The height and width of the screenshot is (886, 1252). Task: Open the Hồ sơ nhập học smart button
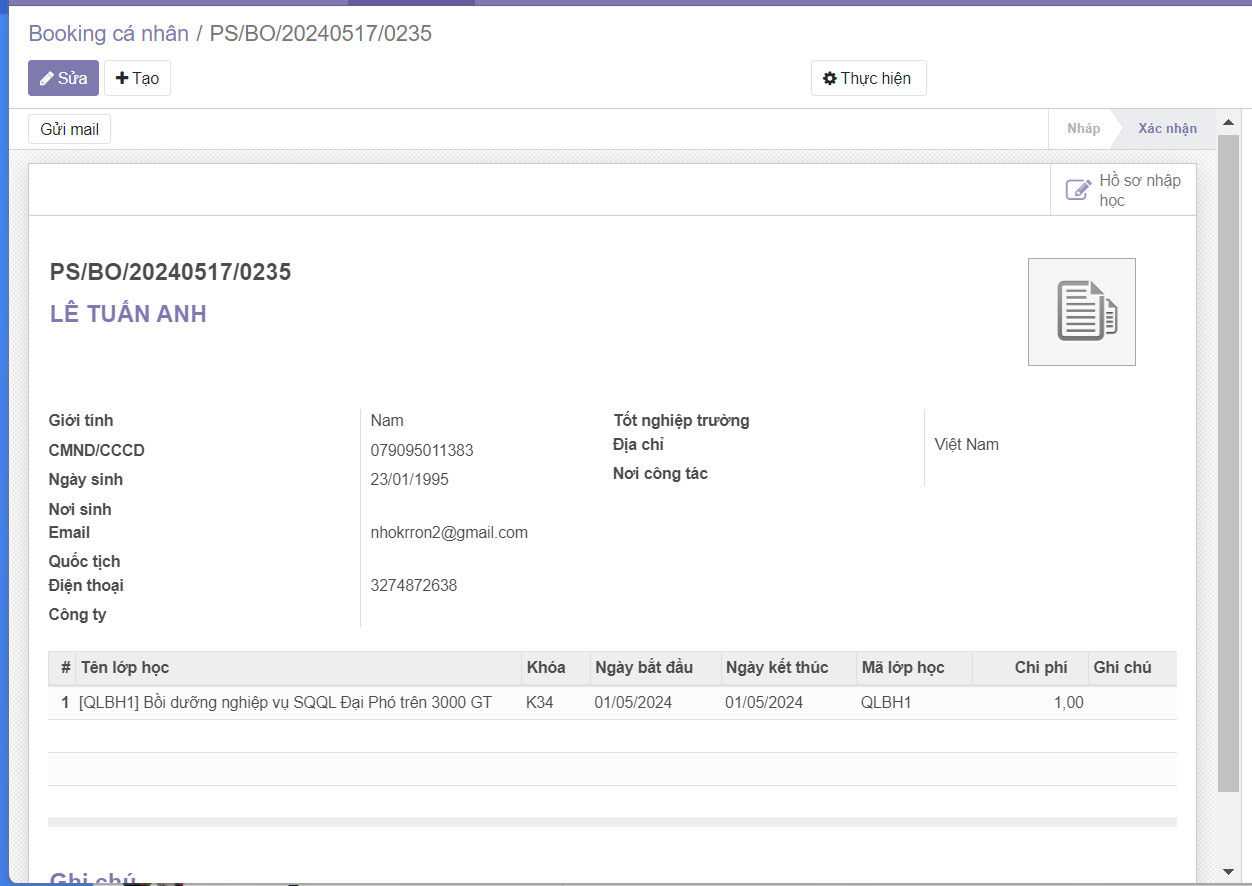(x=1123, y=190)
